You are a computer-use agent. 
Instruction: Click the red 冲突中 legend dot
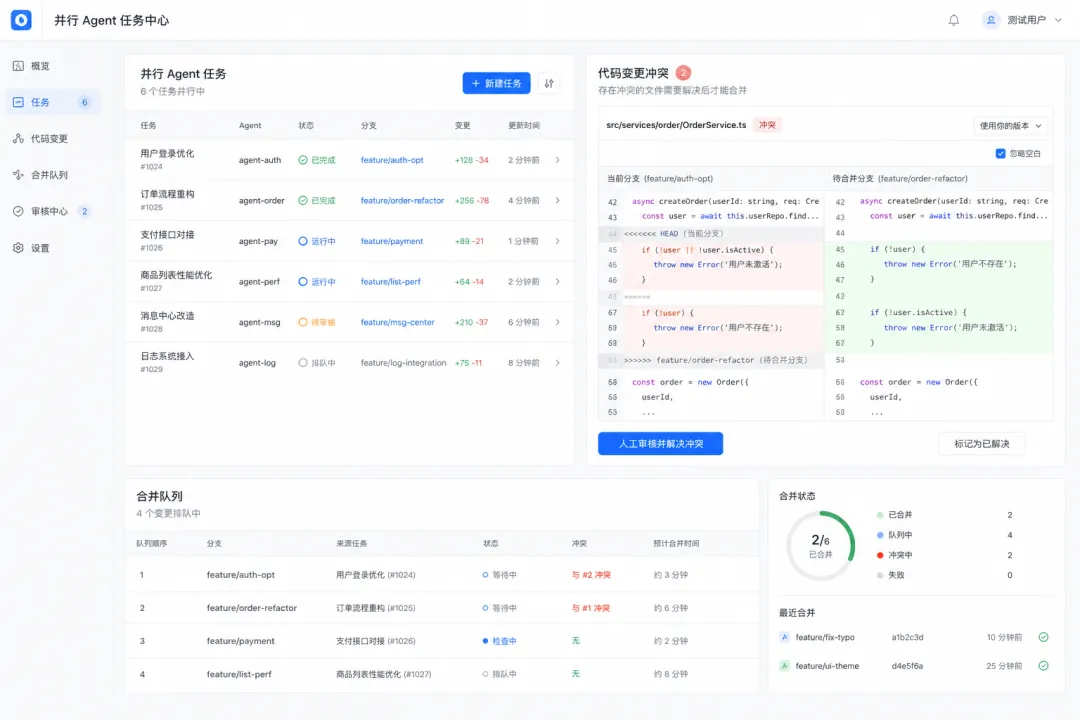[x=880, y=555]
